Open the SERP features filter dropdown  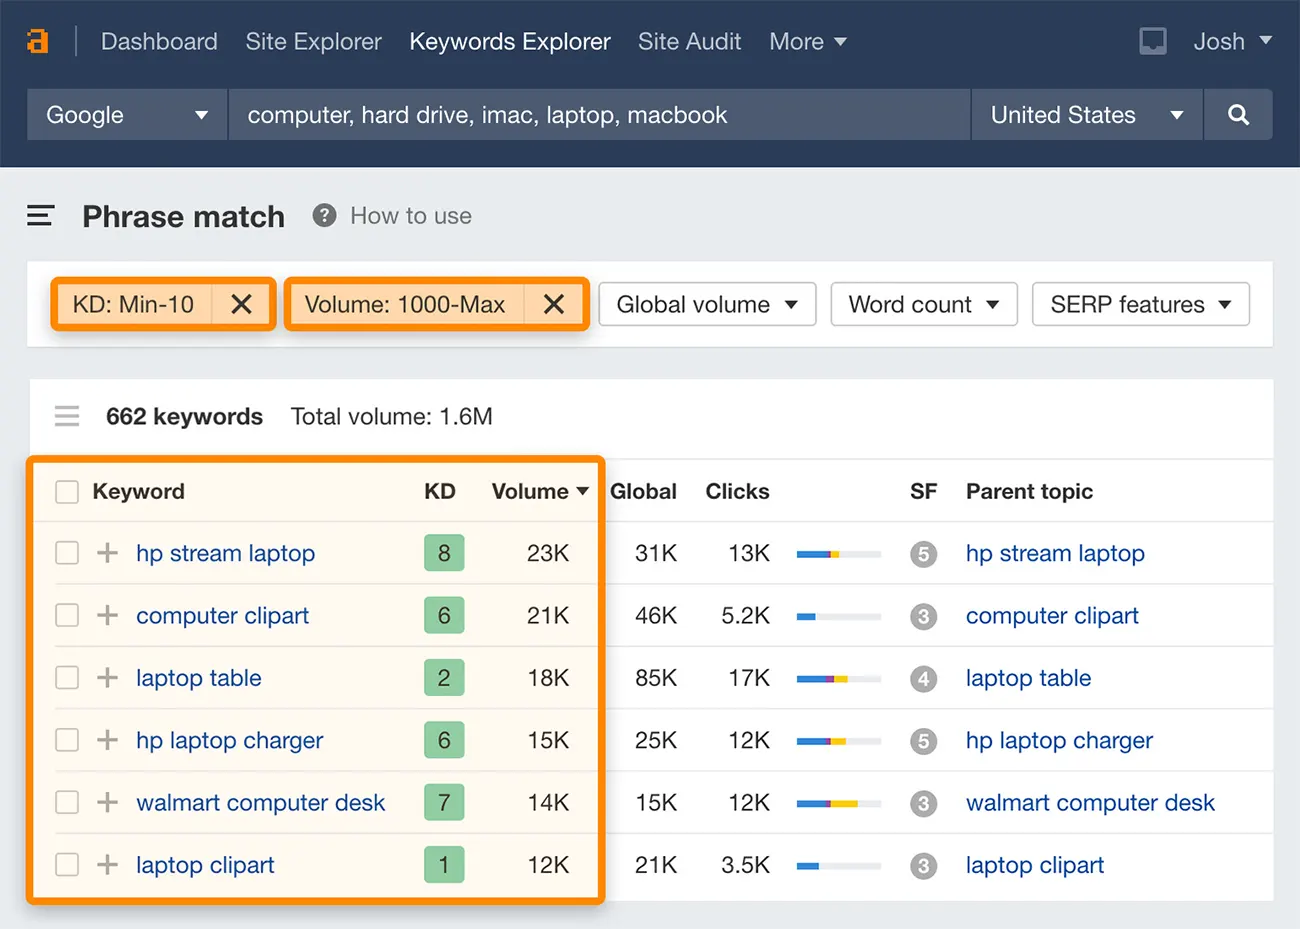point(1140,304)
